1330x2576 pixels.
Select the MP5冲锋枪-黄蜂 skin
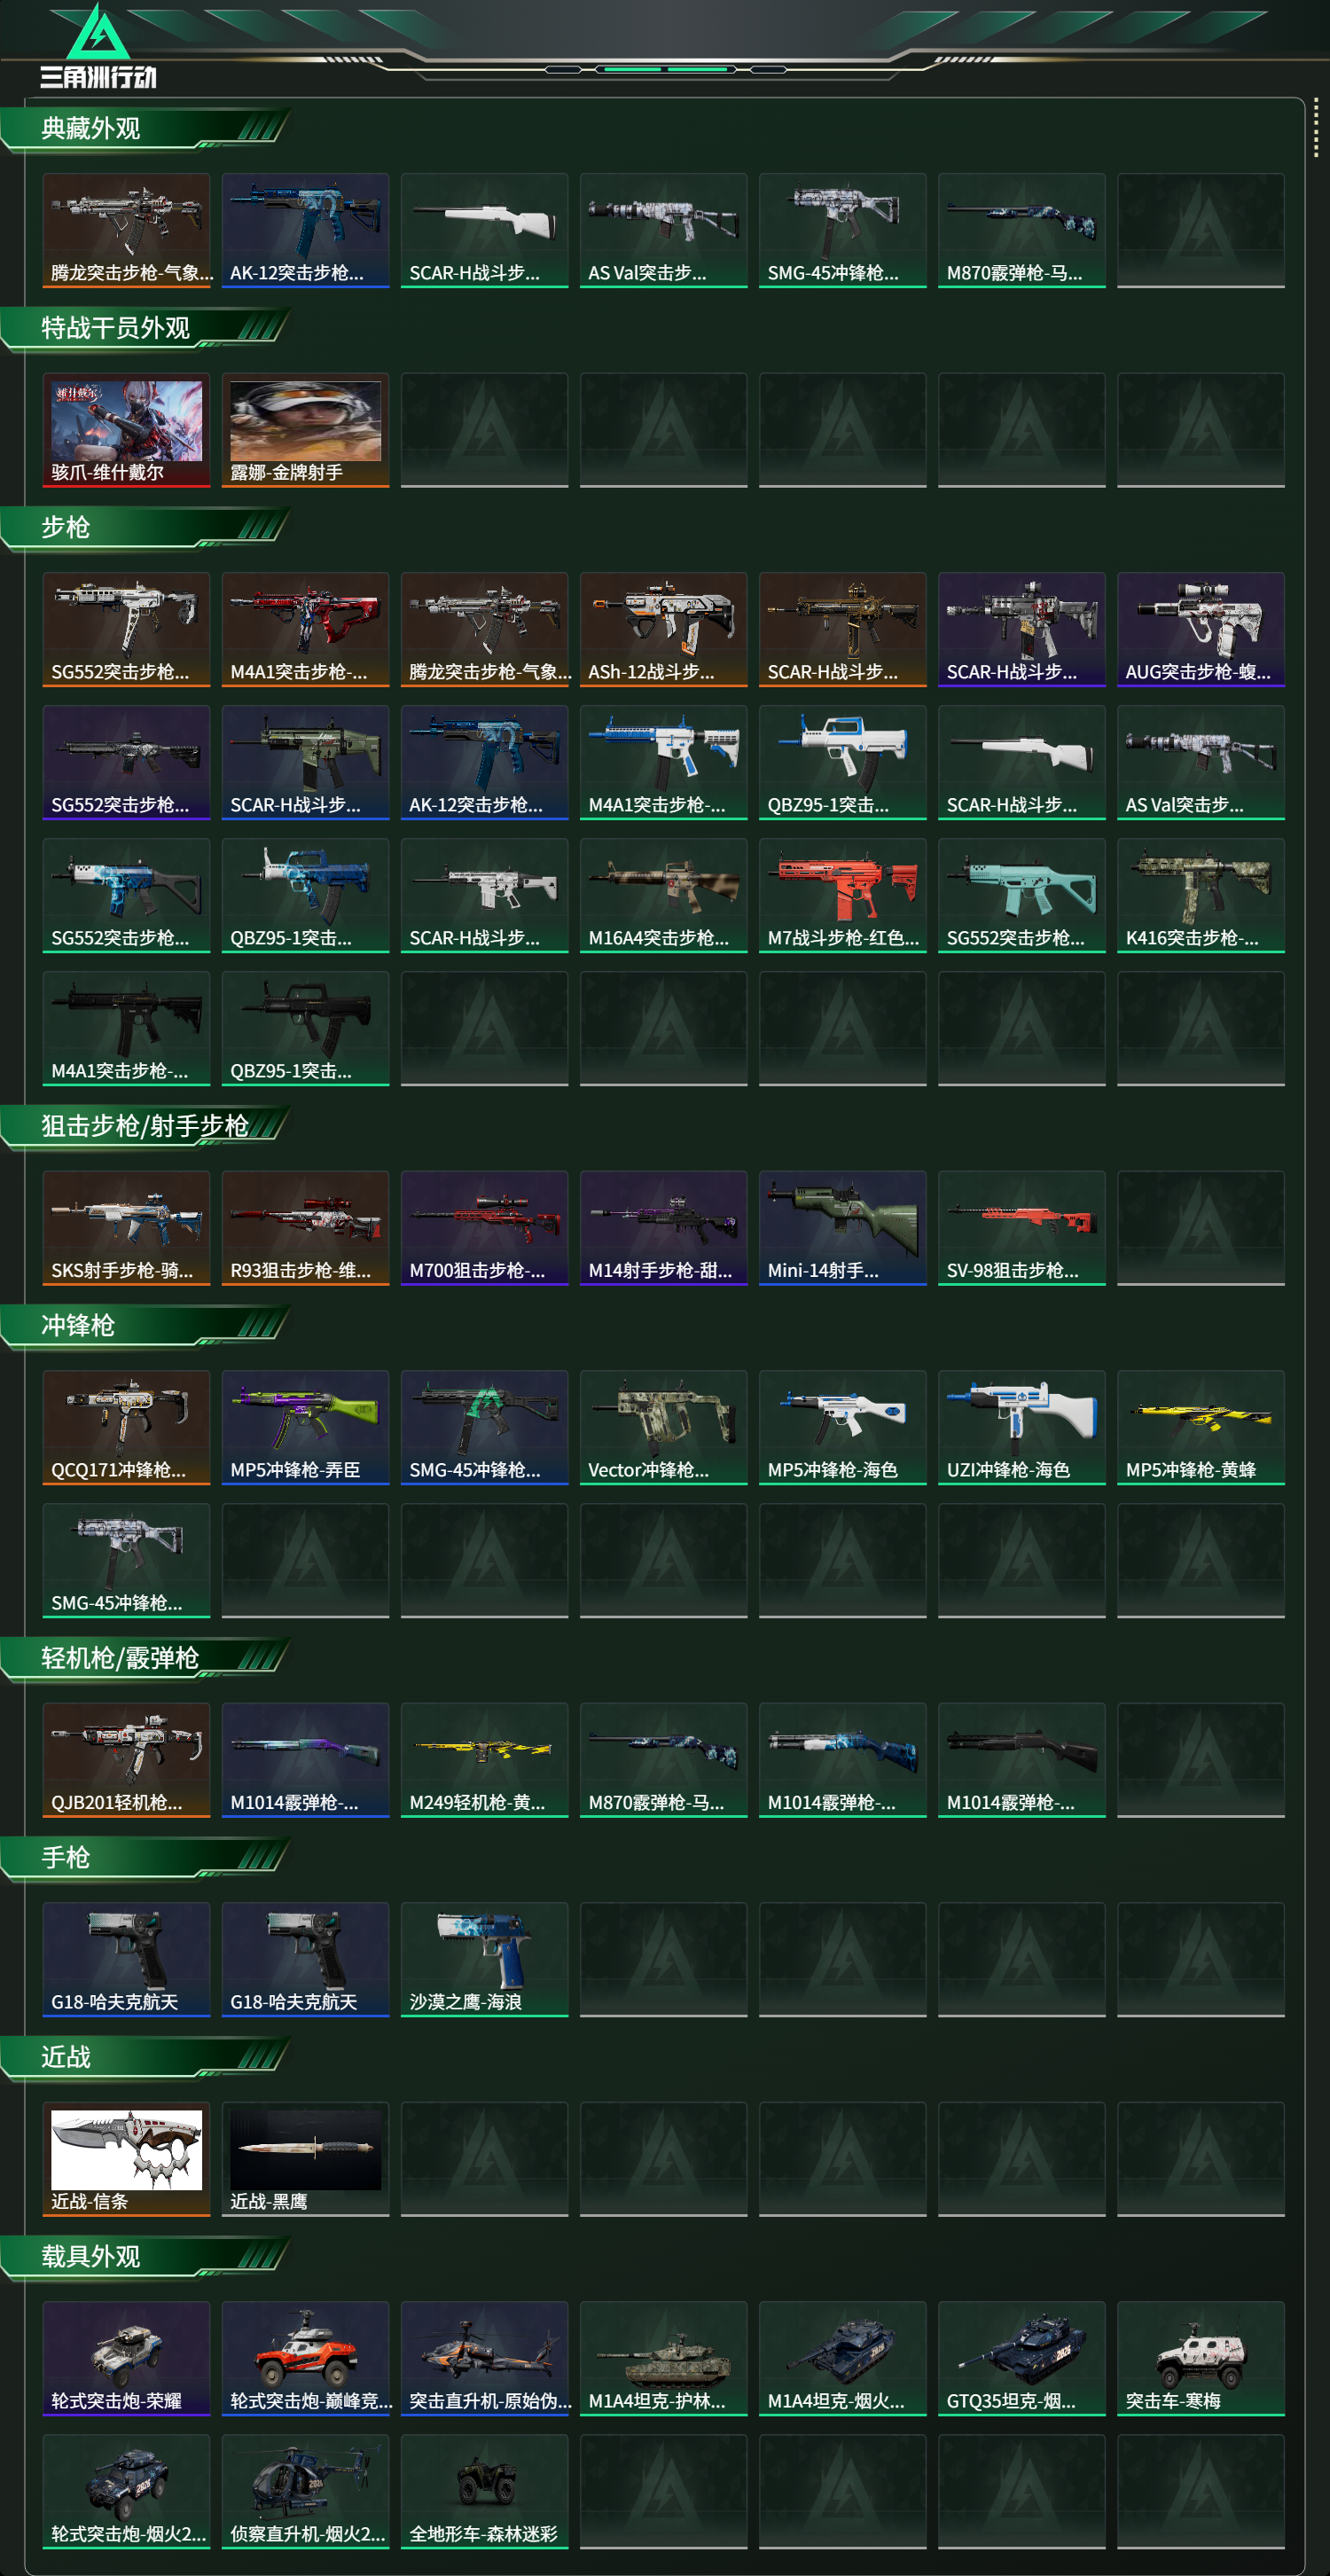coord(1200,1428)
